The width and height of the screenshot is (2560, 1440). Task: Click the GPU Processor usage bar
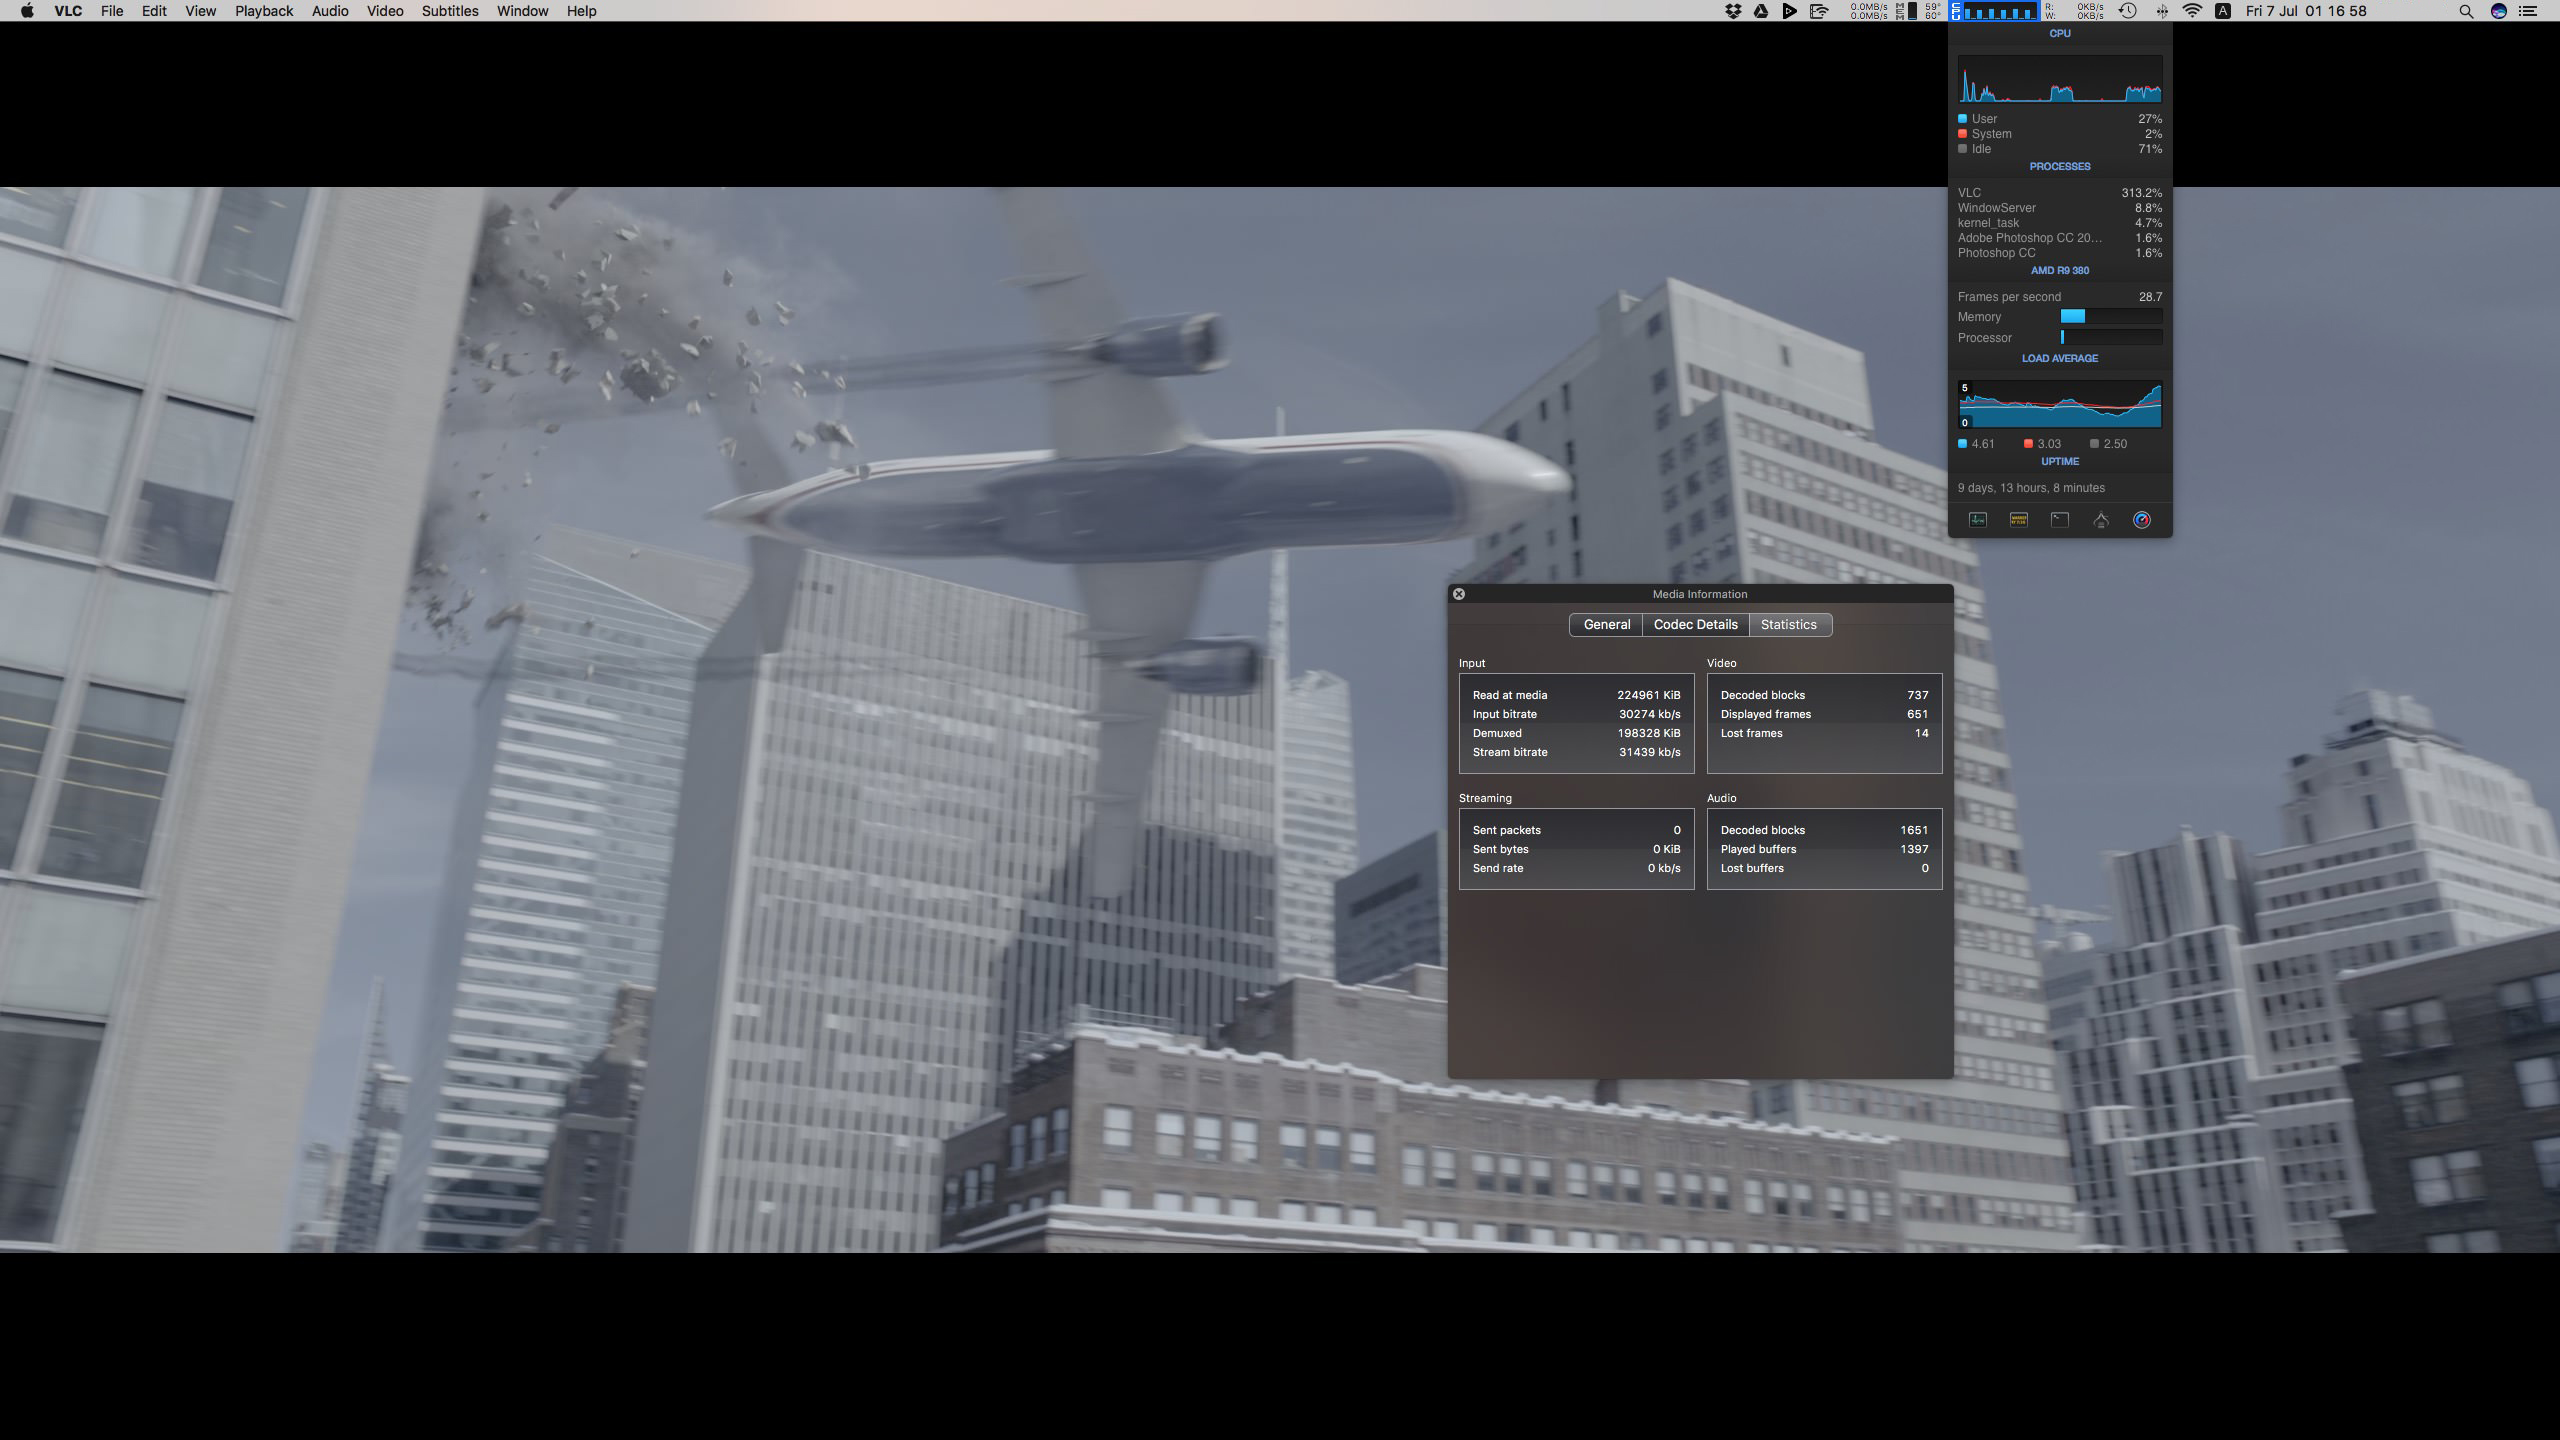2112,338
